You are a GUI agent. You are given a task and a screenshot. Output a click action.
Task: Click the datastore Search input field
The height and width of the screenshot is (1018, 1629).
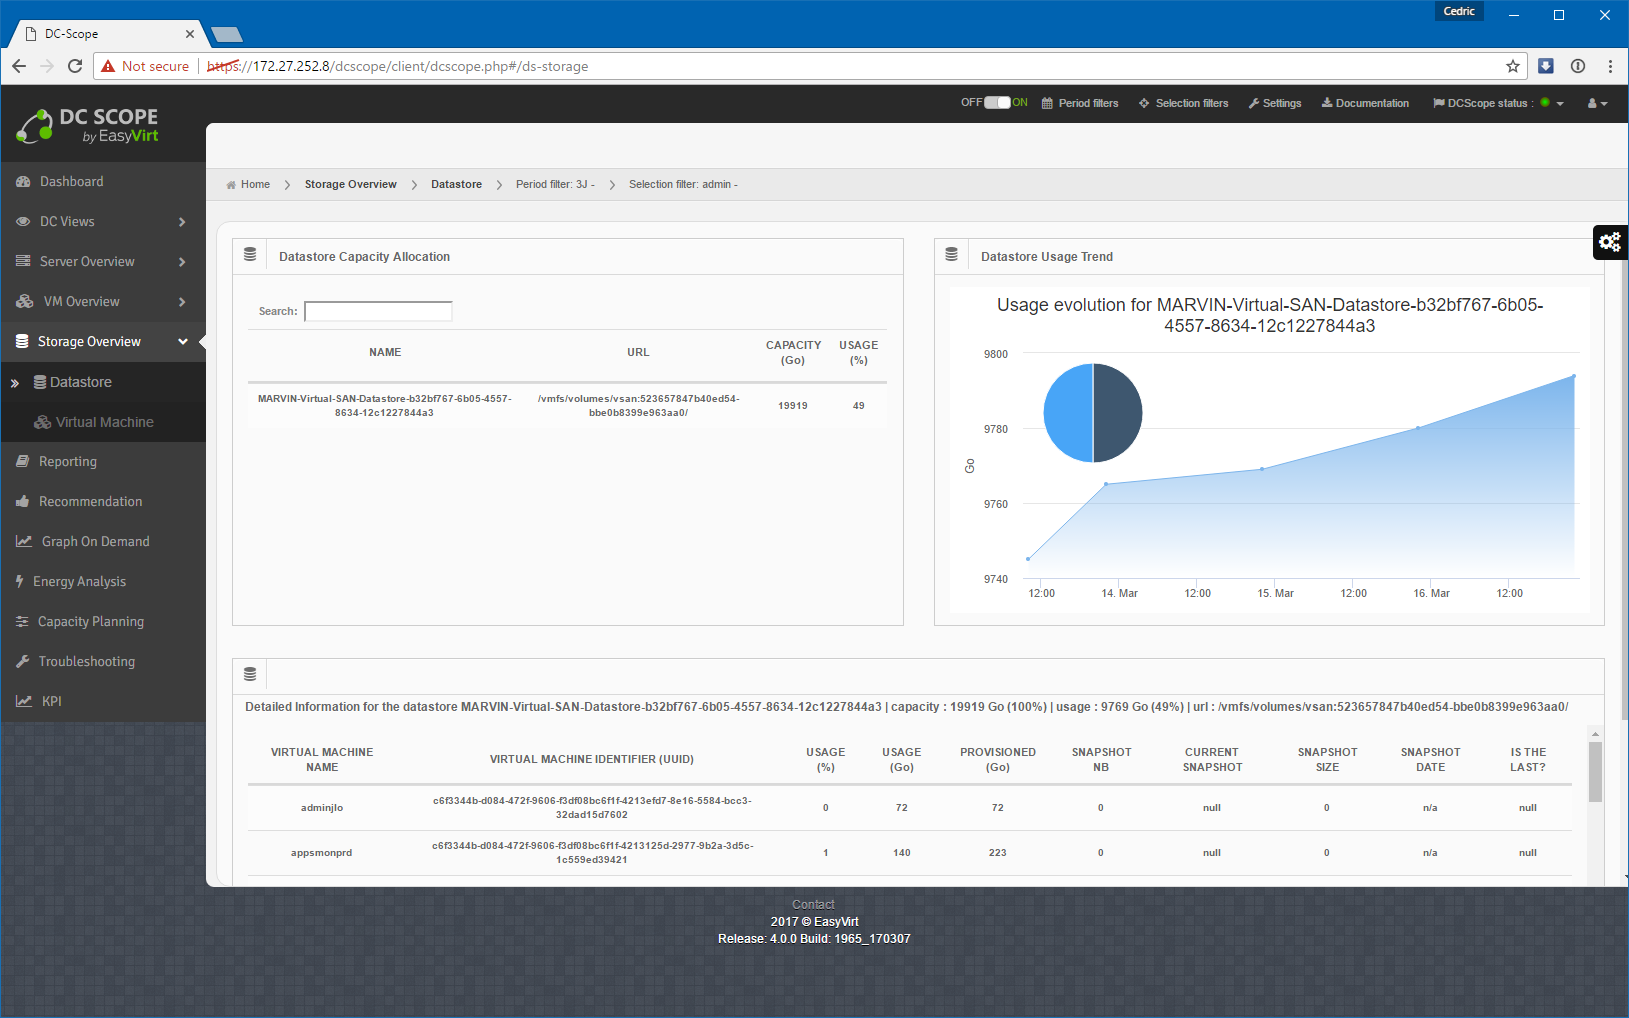[x=378, y=312]
